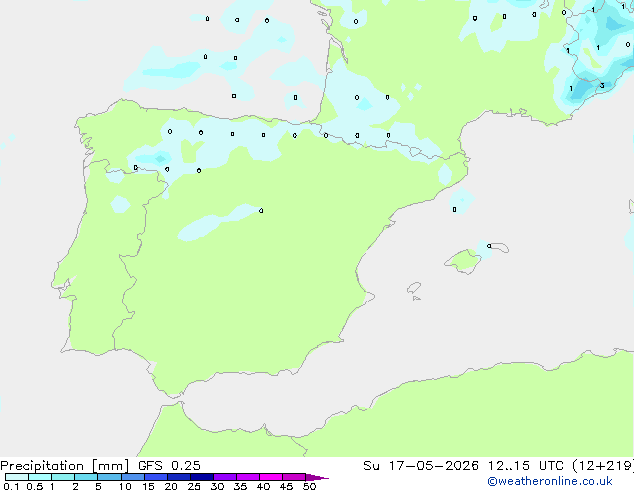Viewport: 634px width, 490px height.
Task: Click the '50' legend scale label
Action: tap(309, 486)
